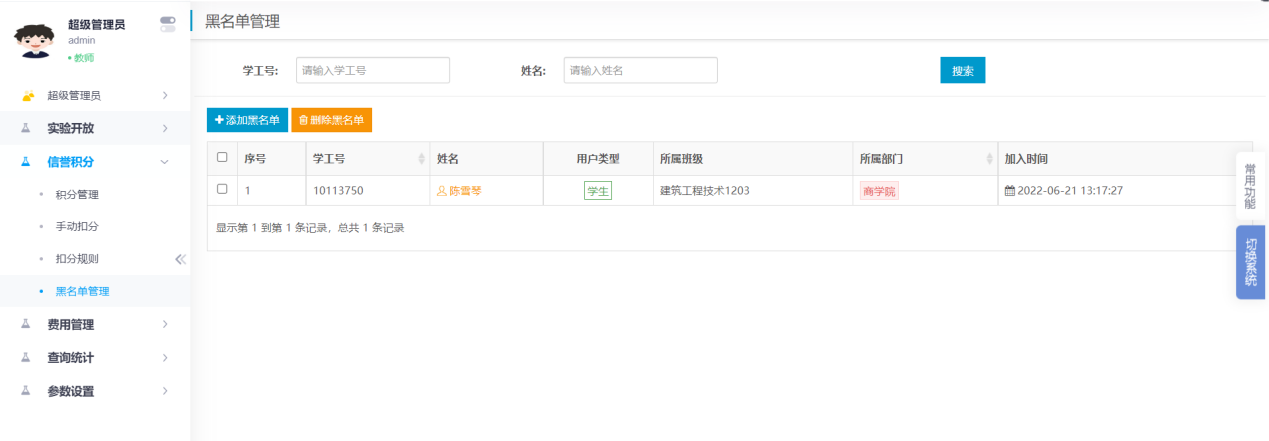Open the 扣分规则 submenu item

(77, 259)
